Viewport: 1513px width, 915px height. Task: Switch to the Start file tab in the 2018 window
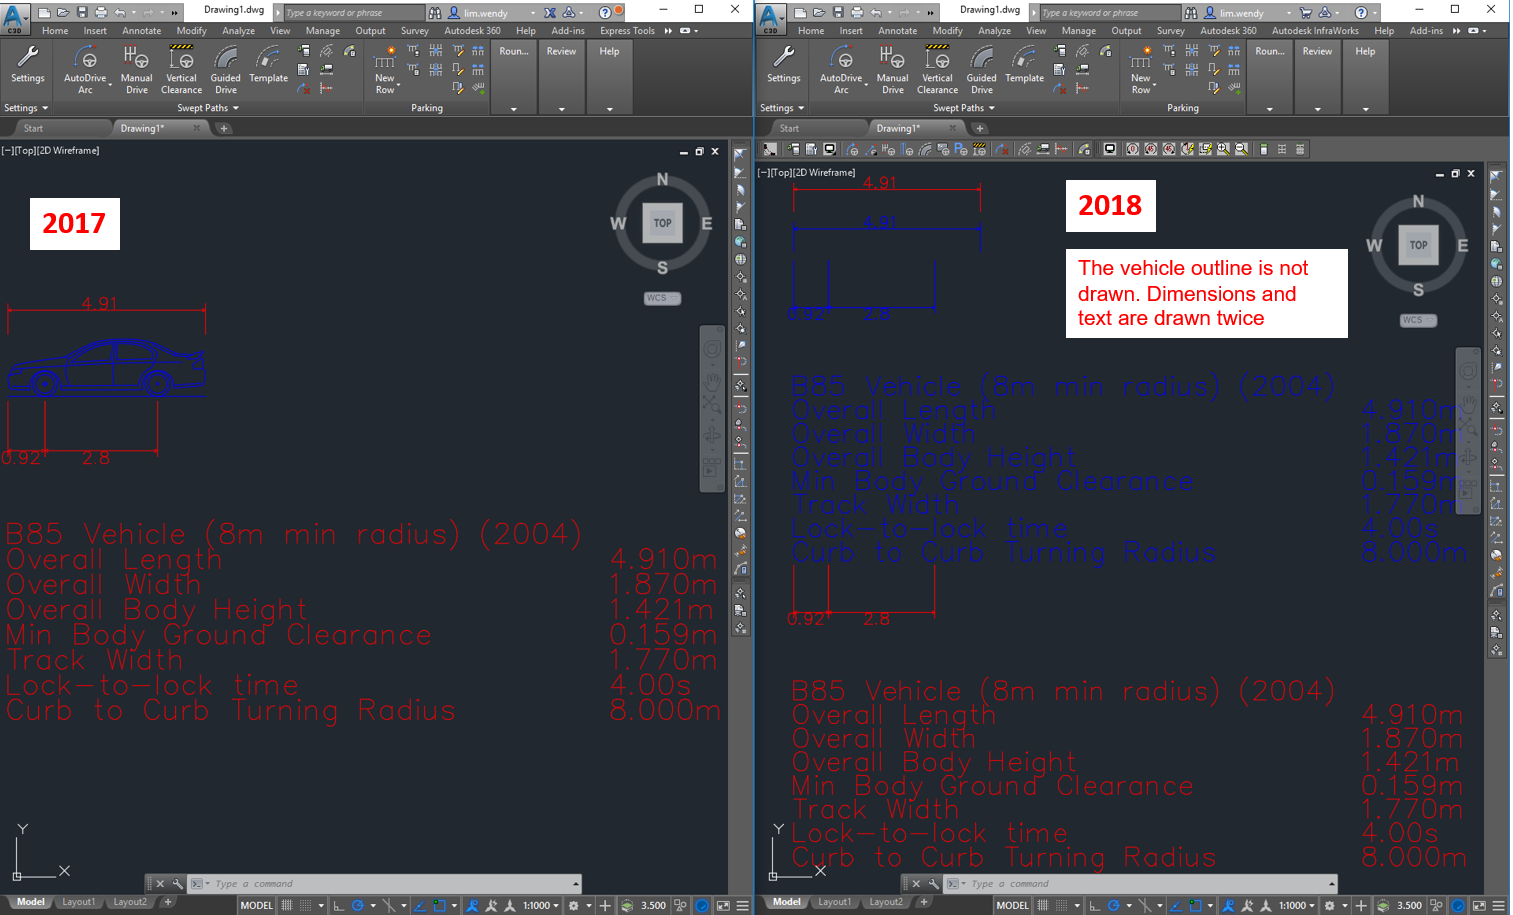point(790,128)
